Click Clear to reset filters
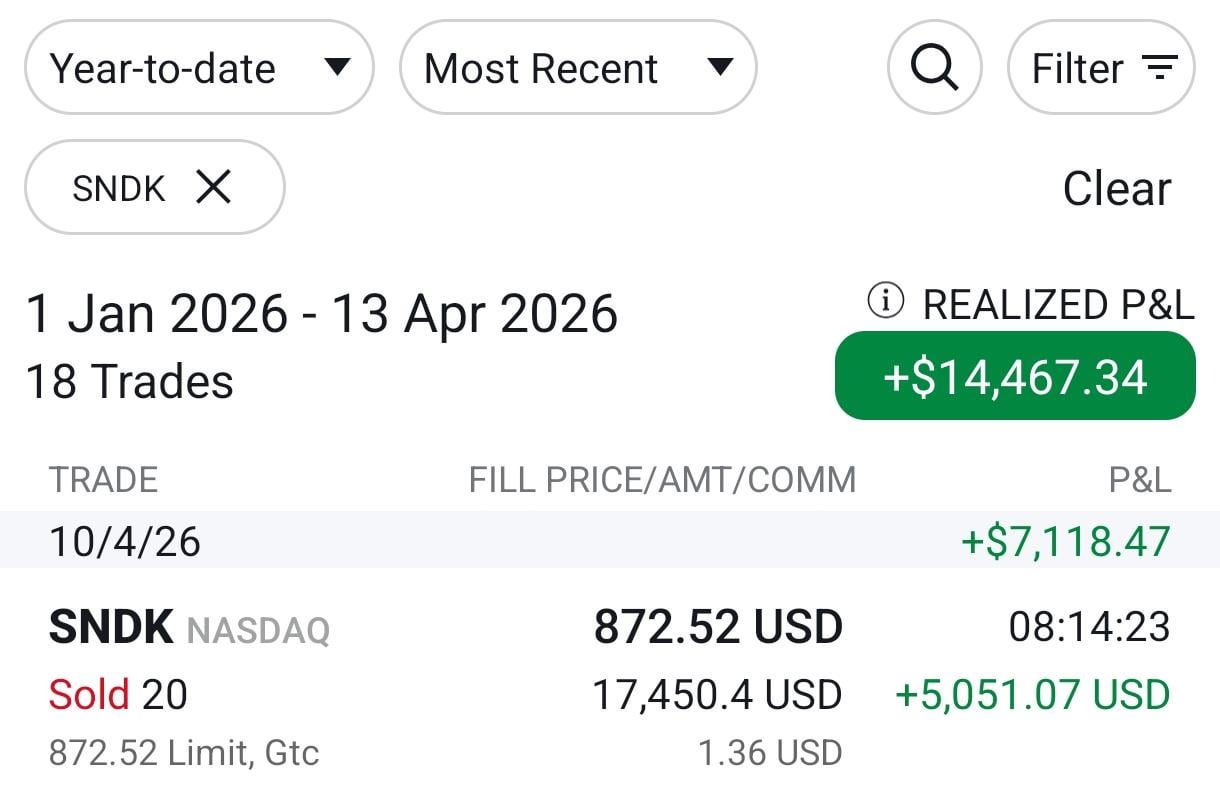Viewport: 1220px width, 786px height. coord(1116,188)
